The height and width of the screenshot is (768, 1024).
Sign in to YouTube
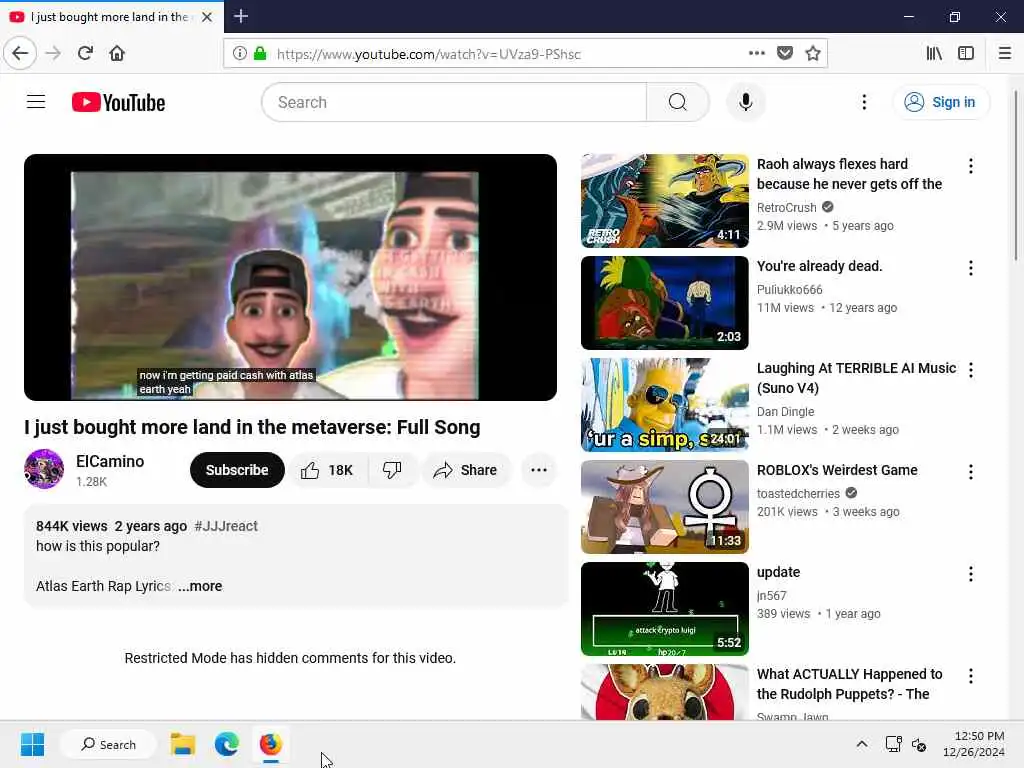(x=940, y=102)
